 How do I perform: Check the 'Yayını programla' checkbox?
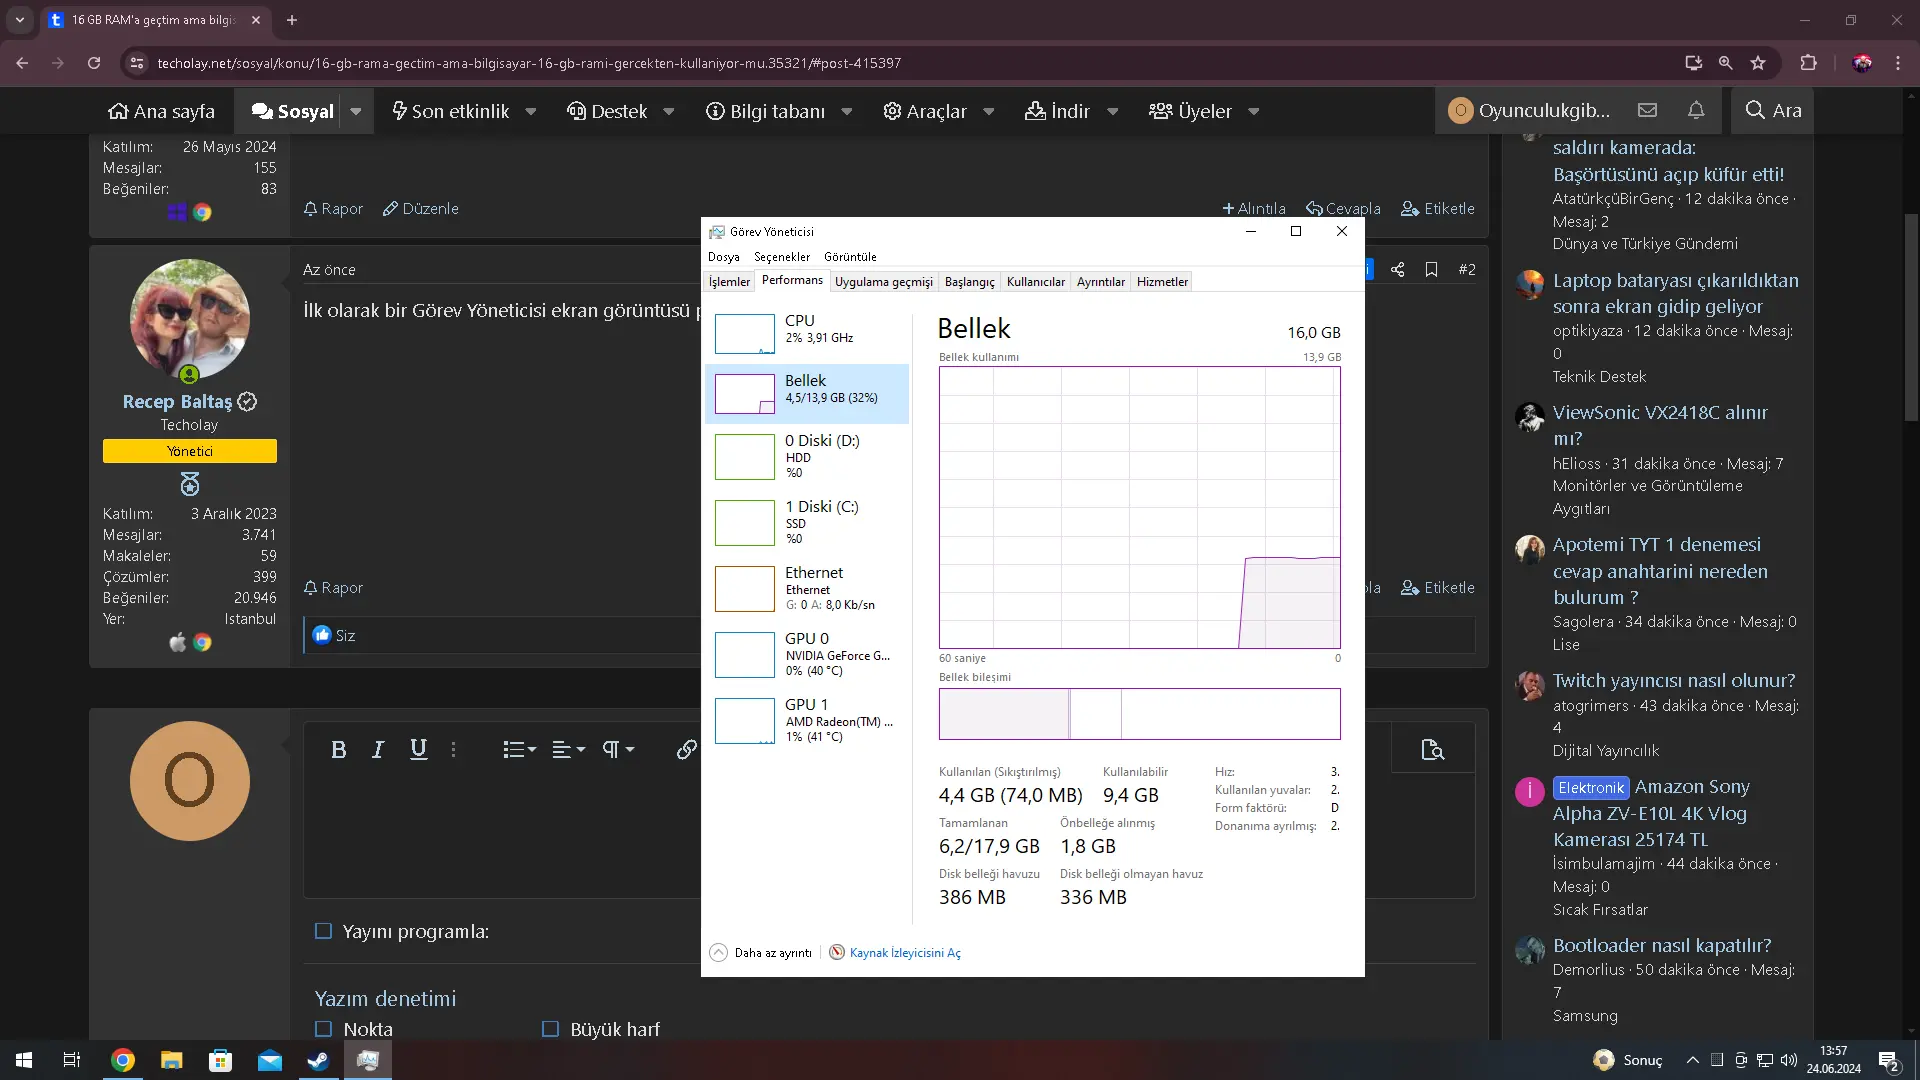pos(323,931)
